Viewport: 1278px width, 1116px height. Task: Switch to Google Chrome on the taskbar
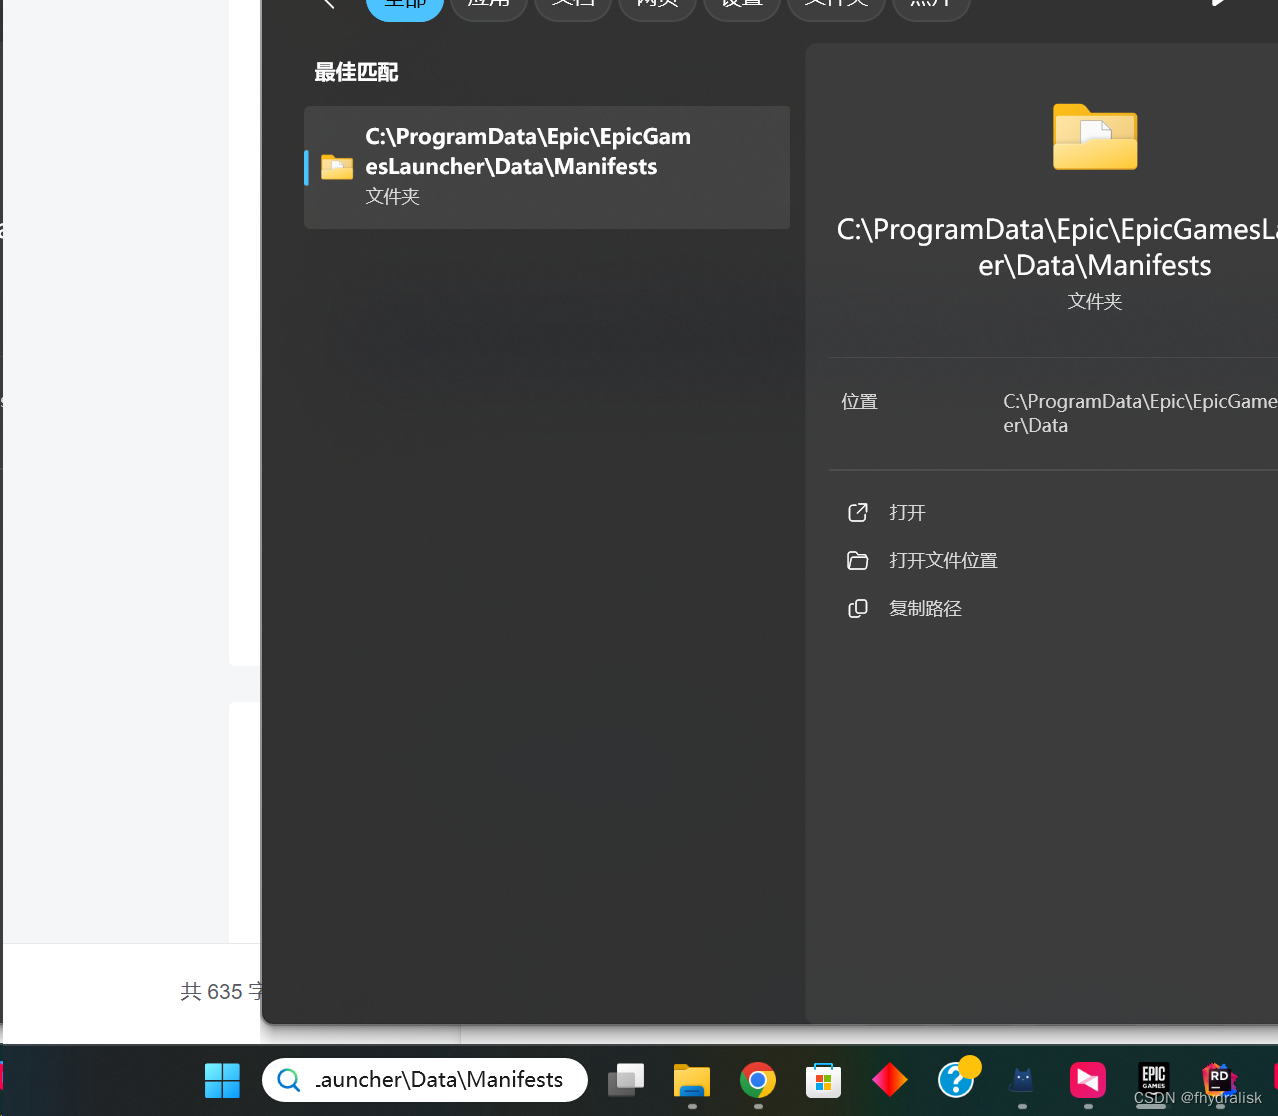[x=758, y=1080]
